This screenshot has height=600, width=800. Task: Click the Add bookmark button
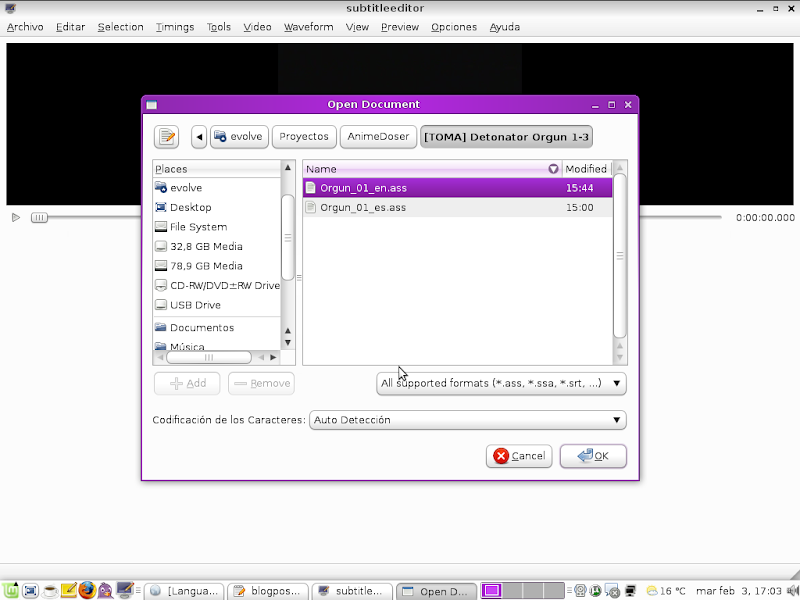coord(187,383)
